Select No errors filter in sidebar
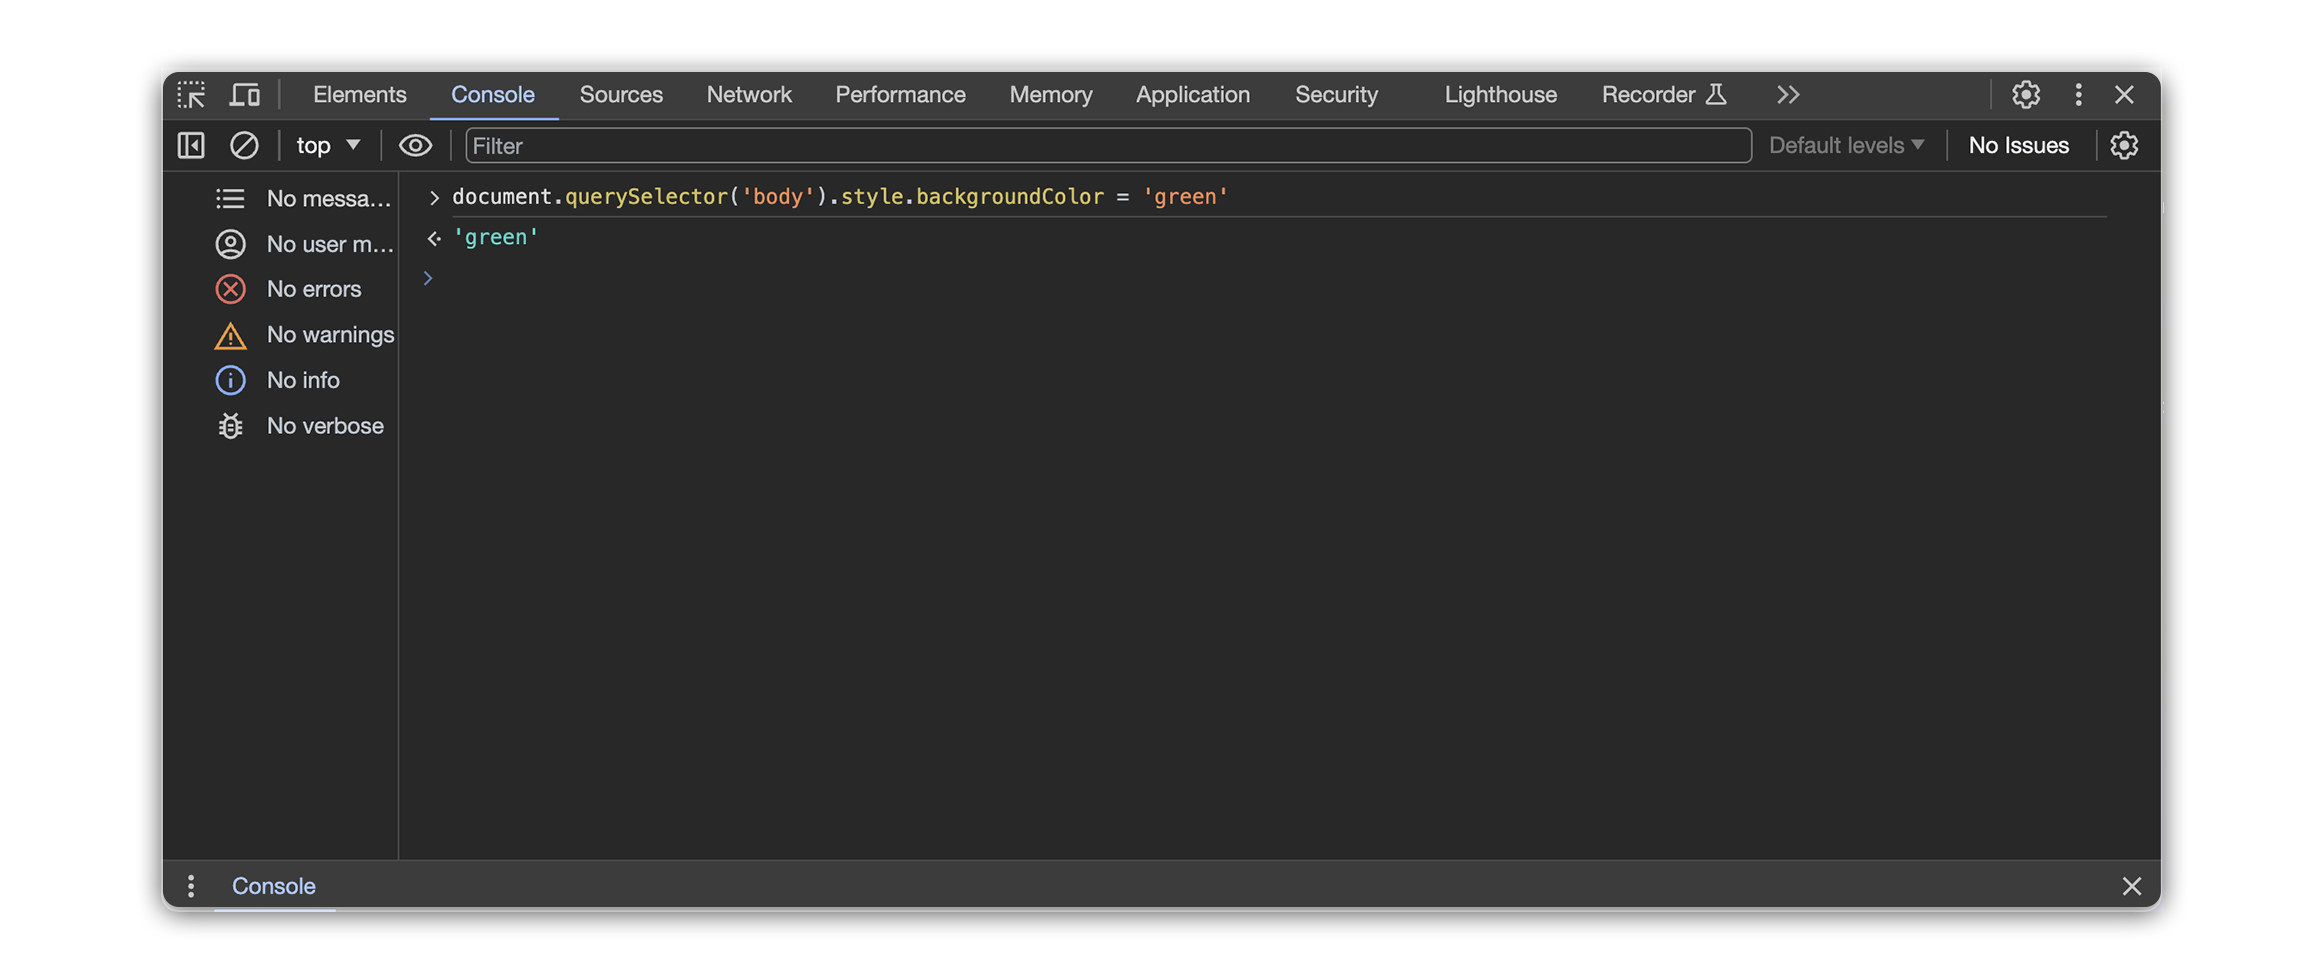The width and height of the screenshot is (2324, 978). [x=313, y=289]
